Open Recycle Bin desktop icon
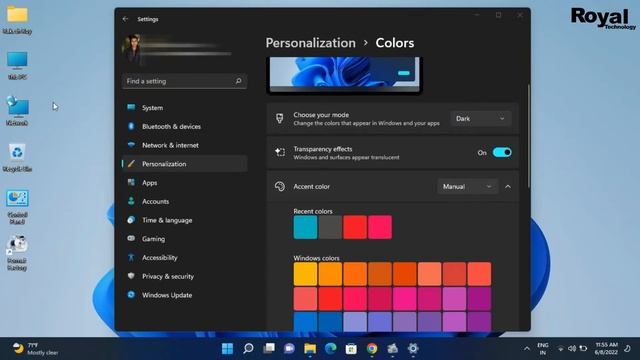Screen dimensions: 640x360 point(17,158)
